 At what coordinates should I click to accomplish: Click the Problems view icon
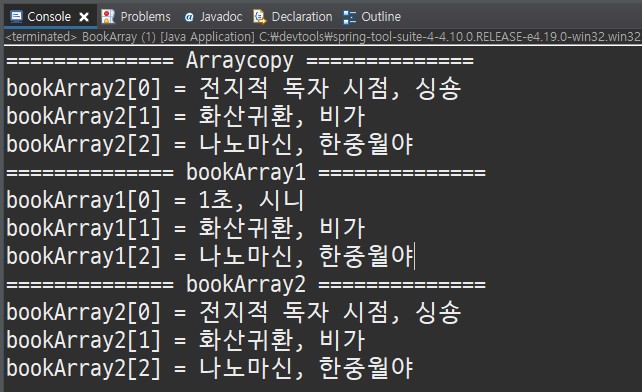coord(108,16)
